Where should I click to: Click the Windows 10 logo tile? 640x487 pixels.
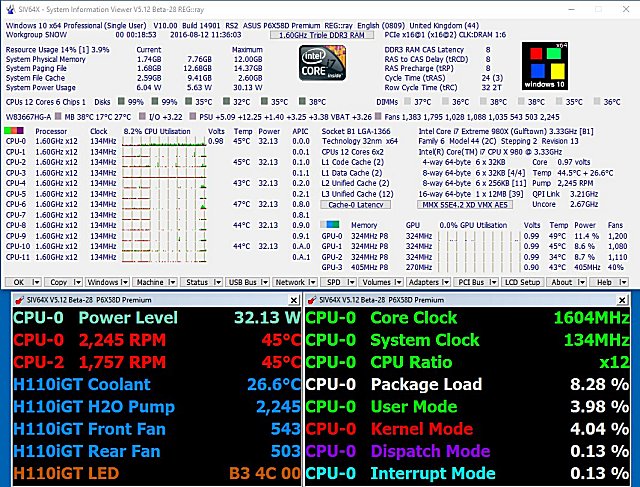(545, 66)
